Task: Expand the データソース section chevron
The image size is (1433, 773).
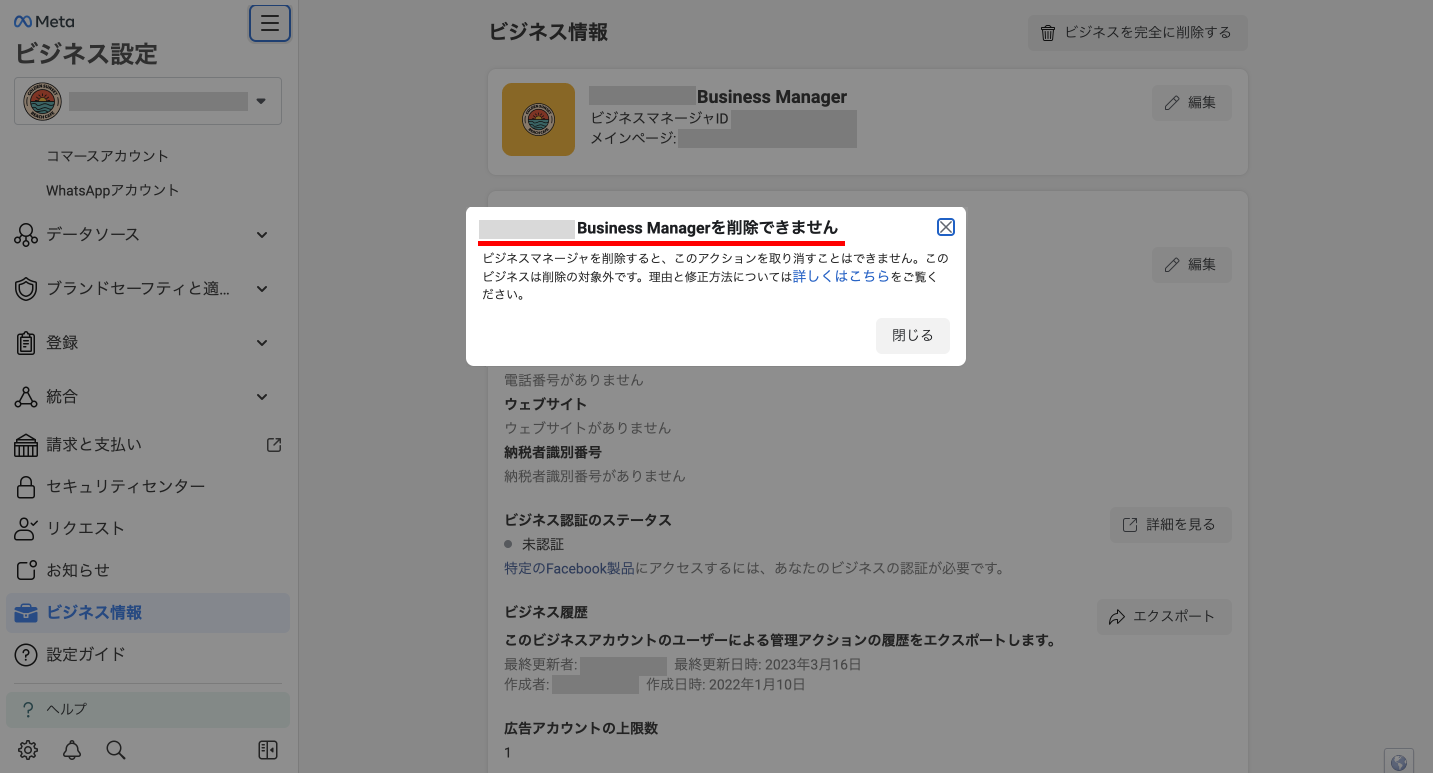Action: pos(262,235)
